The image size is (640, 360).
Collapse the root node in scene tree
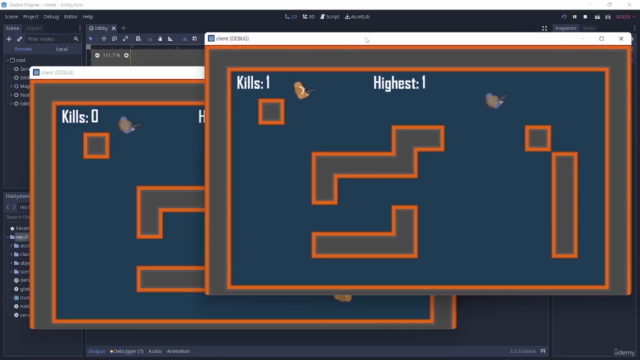[7, 60]
